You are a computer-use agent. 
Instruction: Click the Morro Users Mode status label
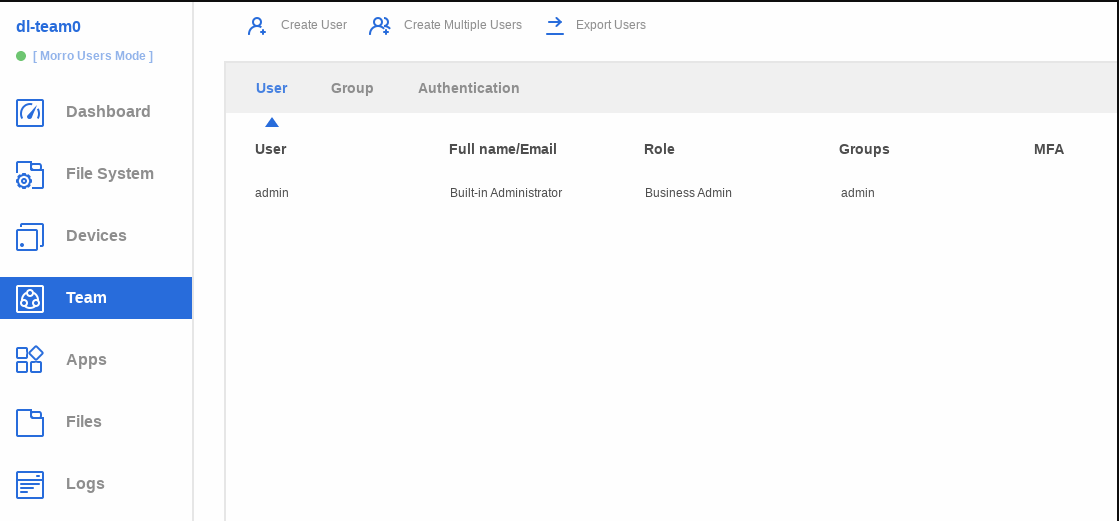click(93, 56)
